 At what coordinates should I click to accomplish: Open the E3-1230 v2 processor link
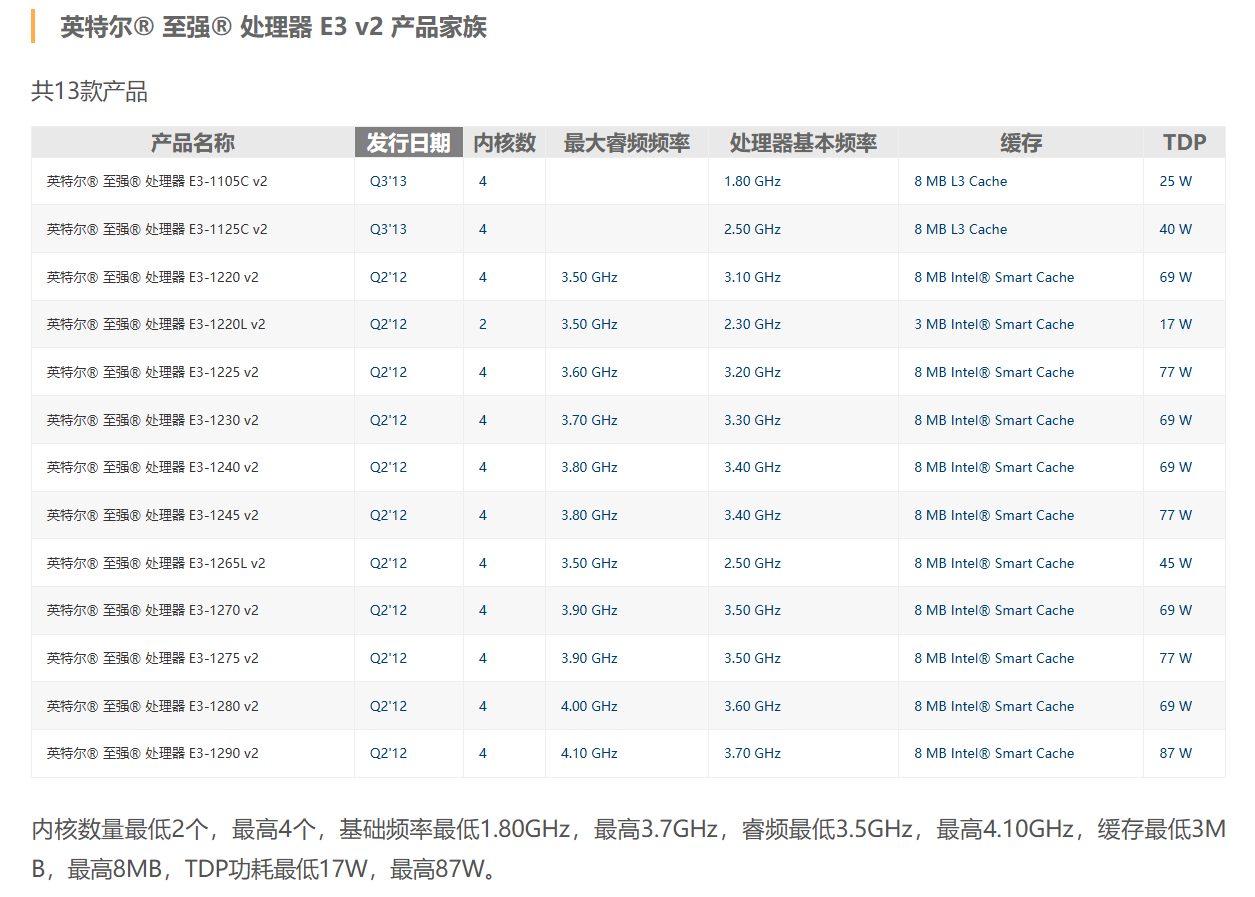pos(152,420)
